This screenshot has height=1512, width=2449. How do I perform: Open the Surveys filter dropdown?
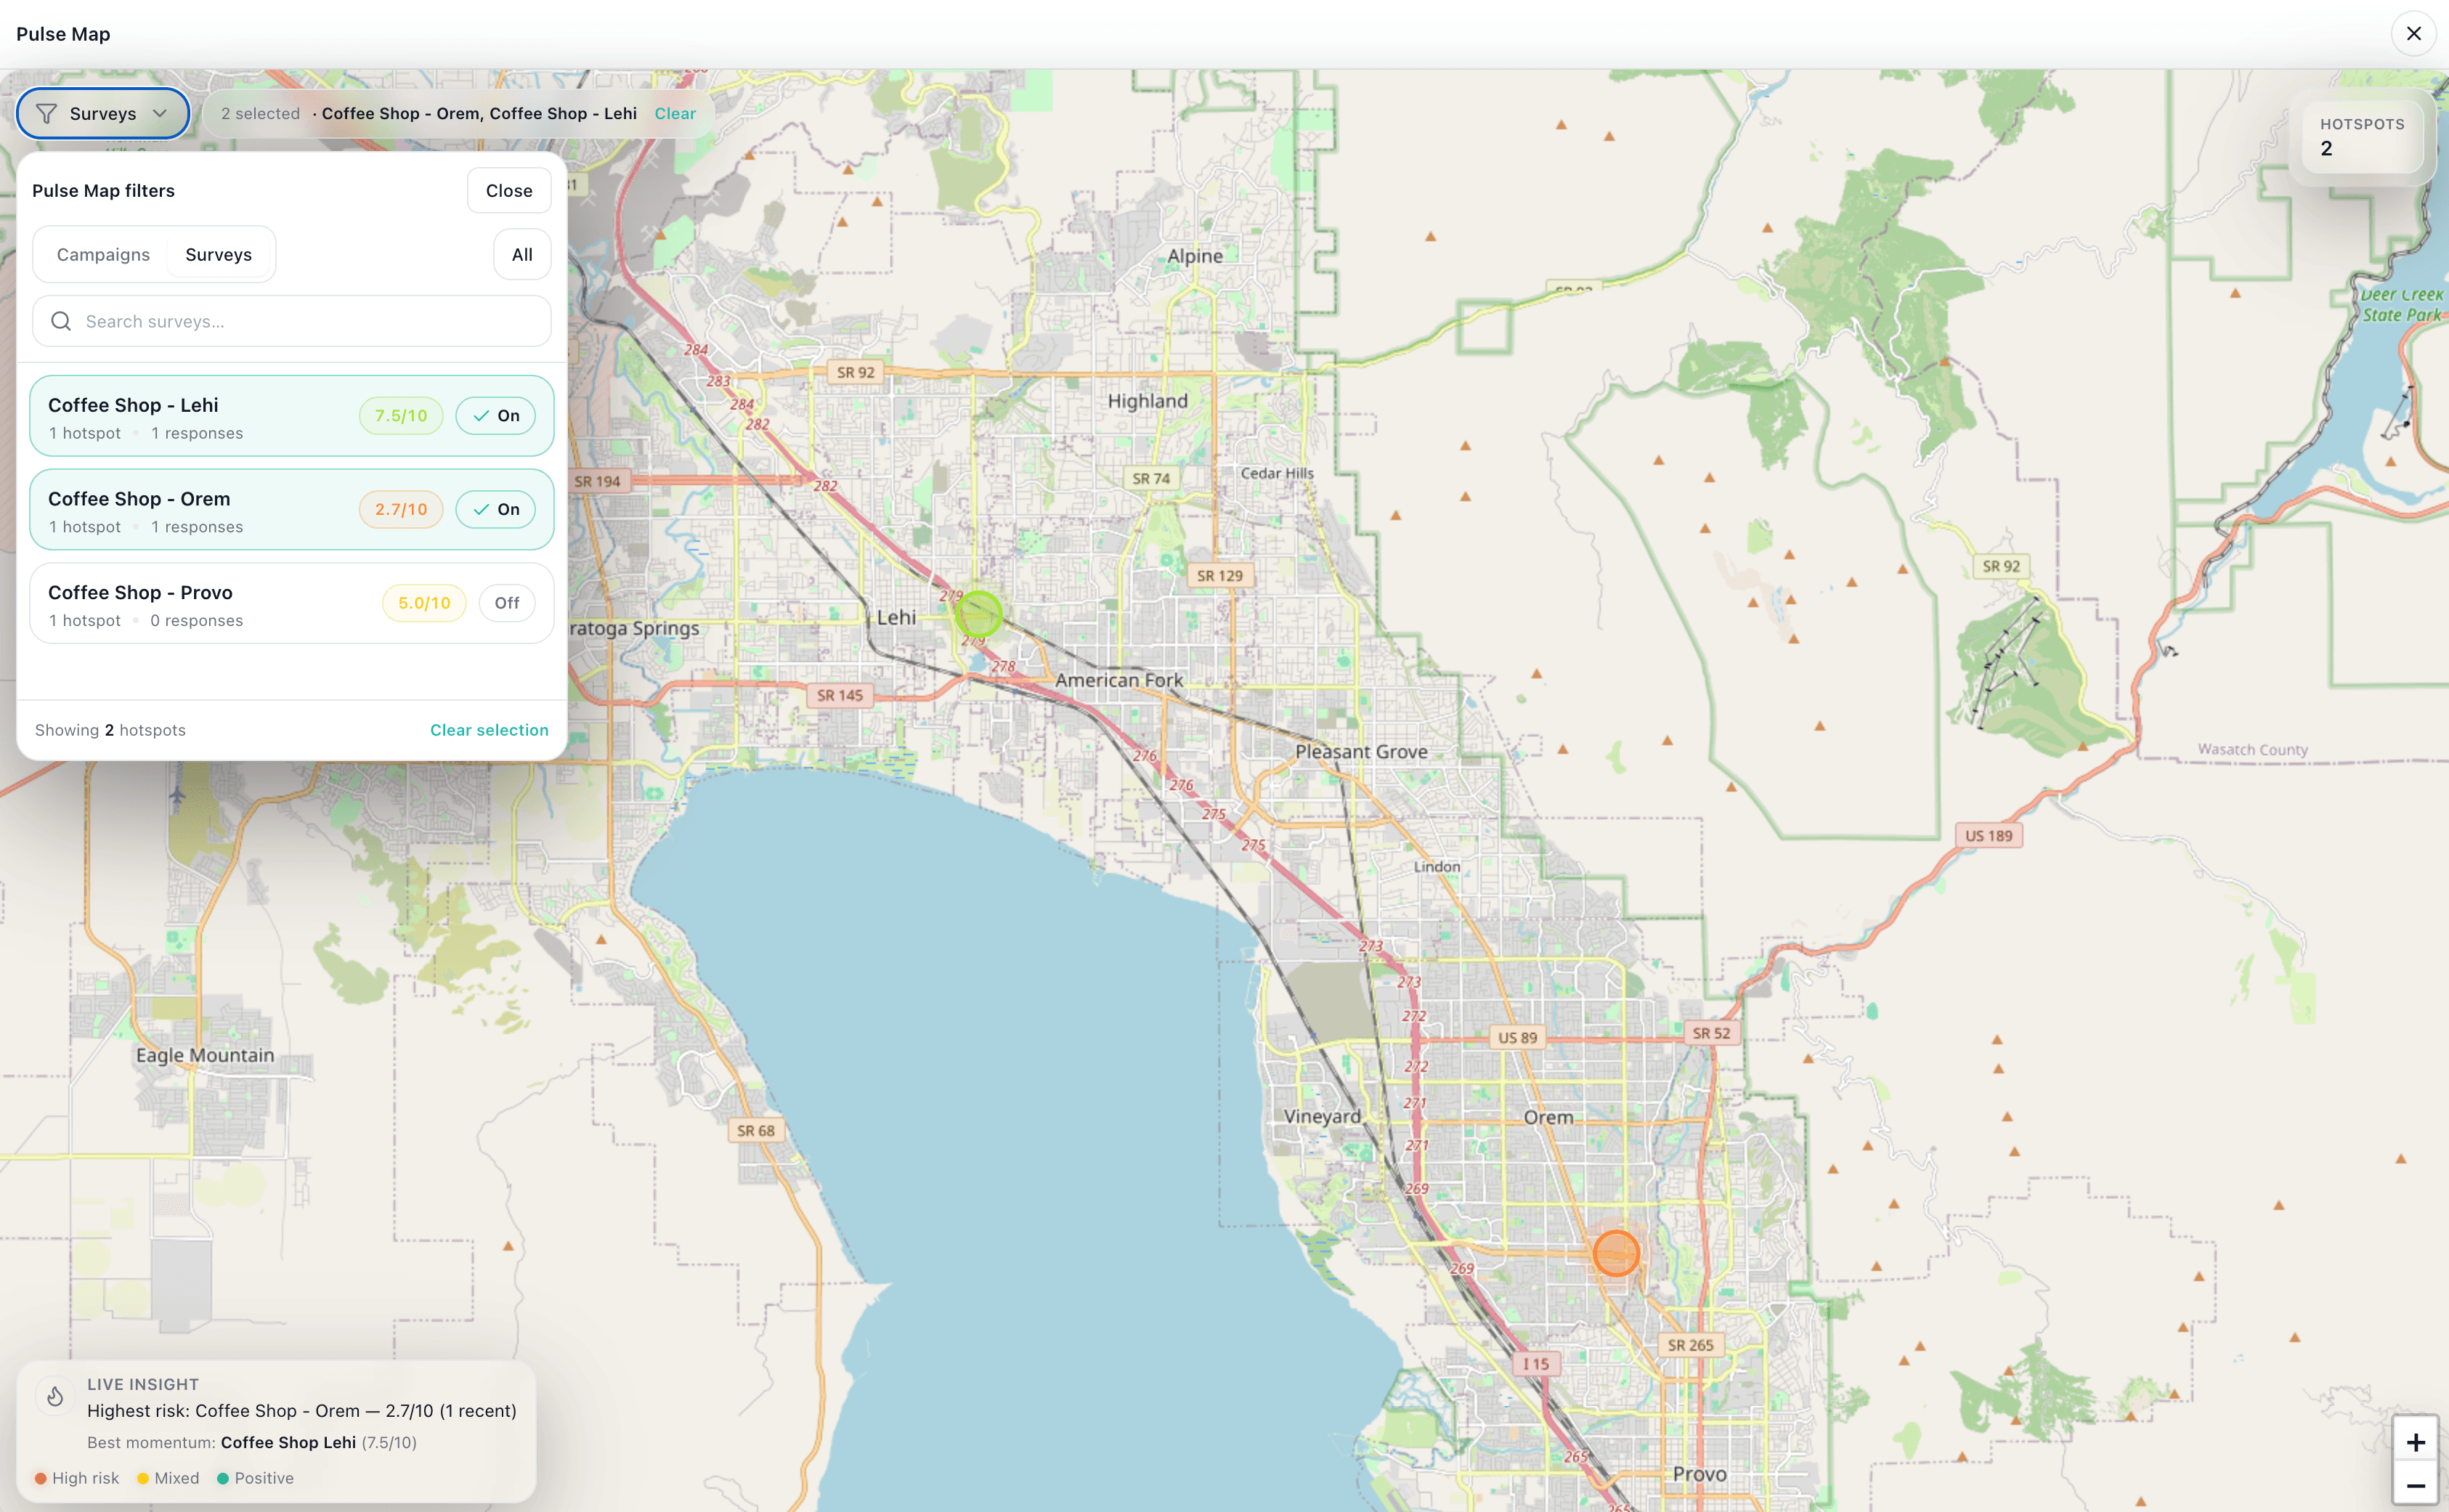[x=102, y=113]
